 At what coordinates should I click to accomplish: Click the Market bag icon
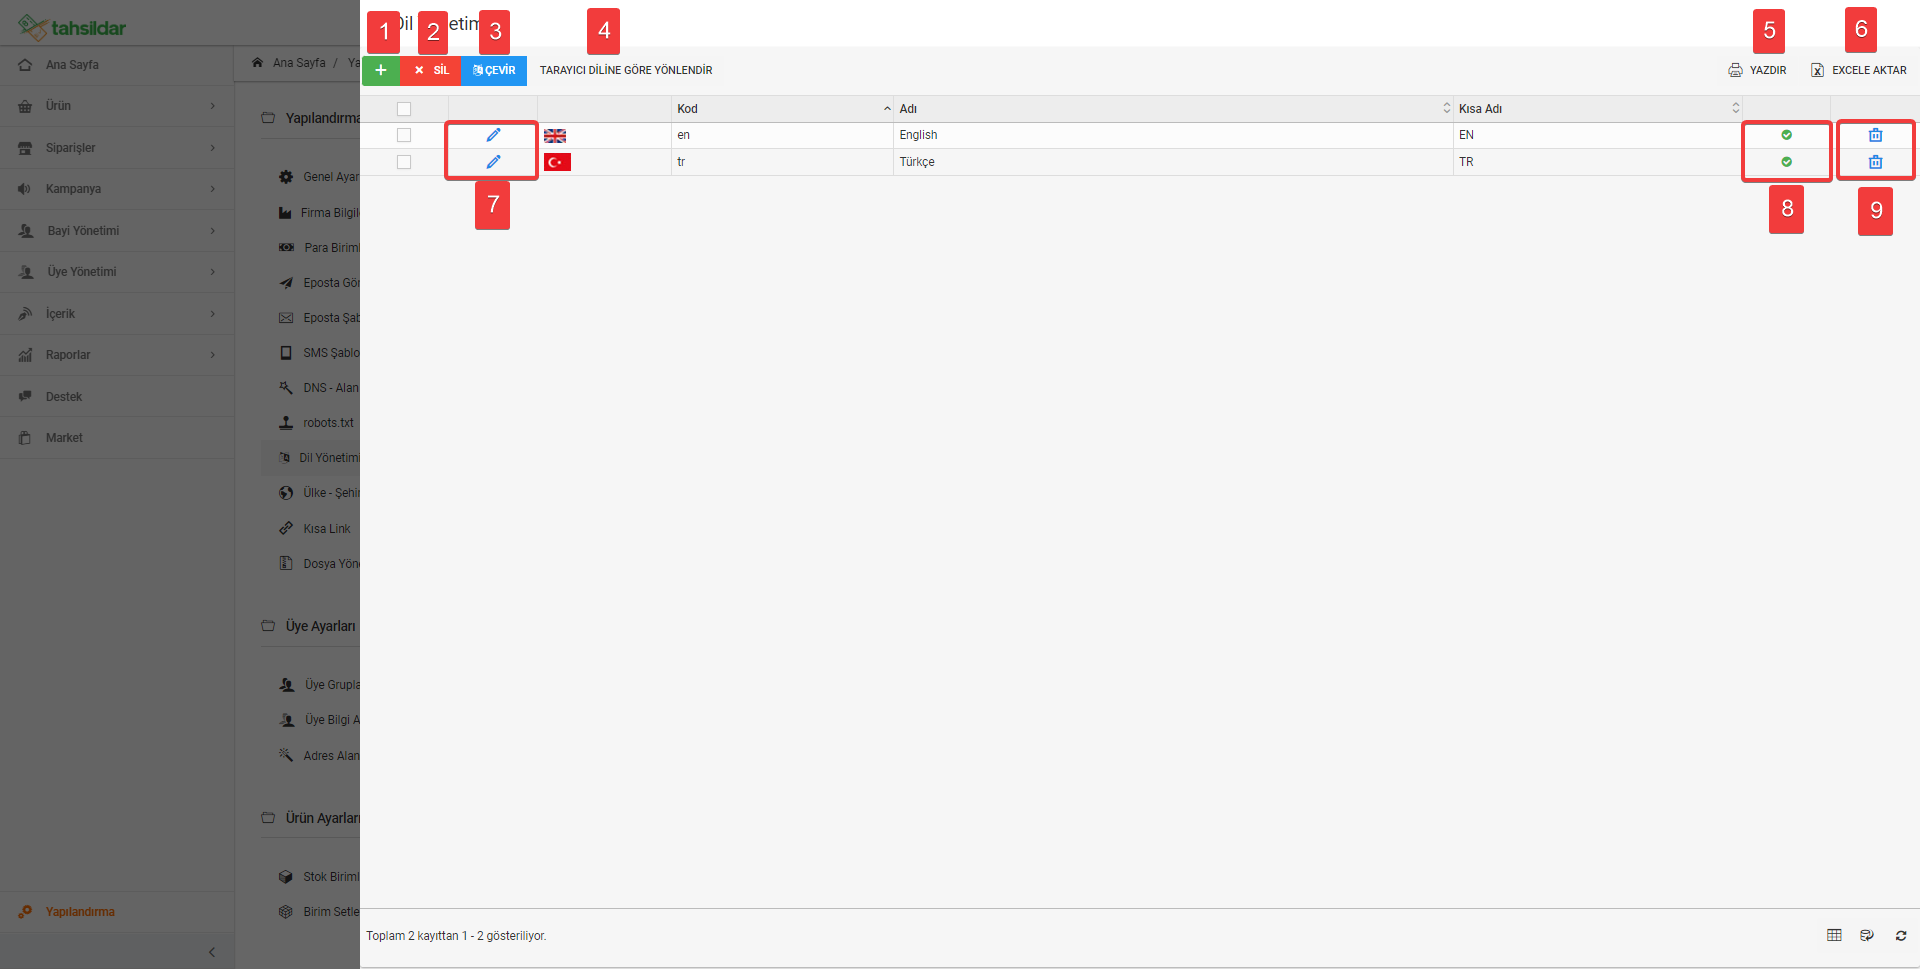[x=25, y=438]
